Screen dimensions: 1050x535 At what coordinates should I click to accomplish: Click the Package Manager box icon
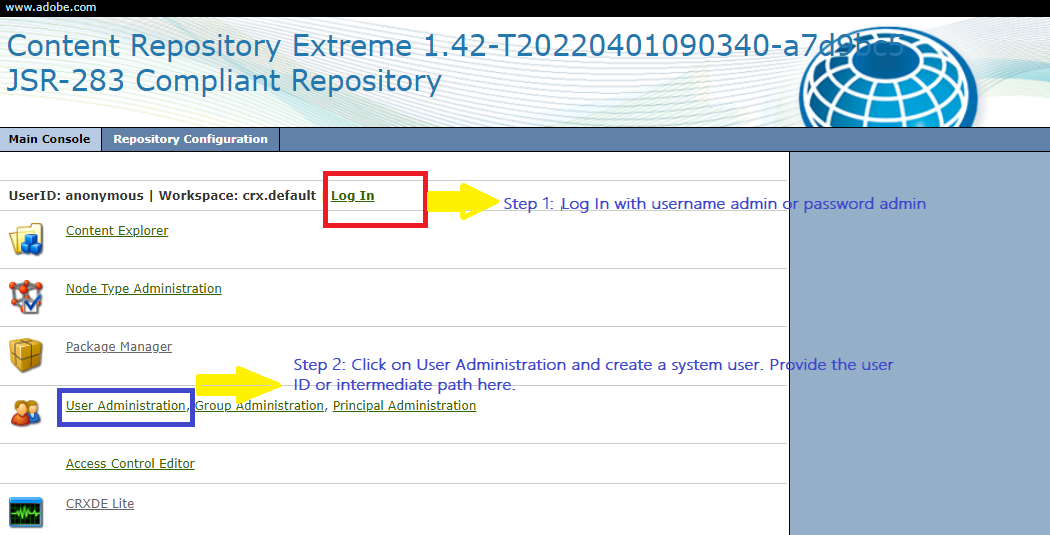tap(26, 356)
